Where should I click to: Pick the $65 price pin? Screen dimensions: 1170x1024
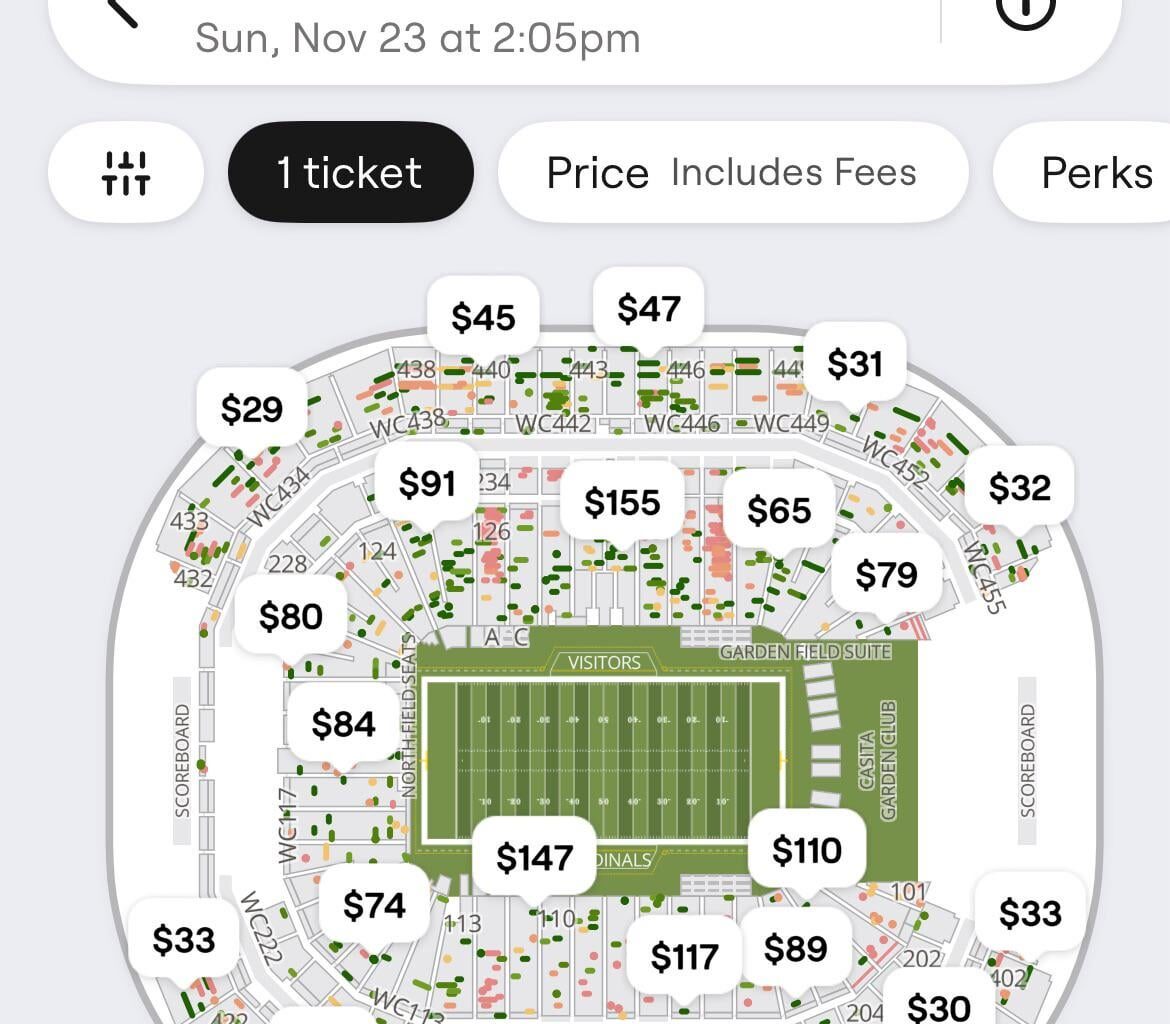tap(779, 510)
